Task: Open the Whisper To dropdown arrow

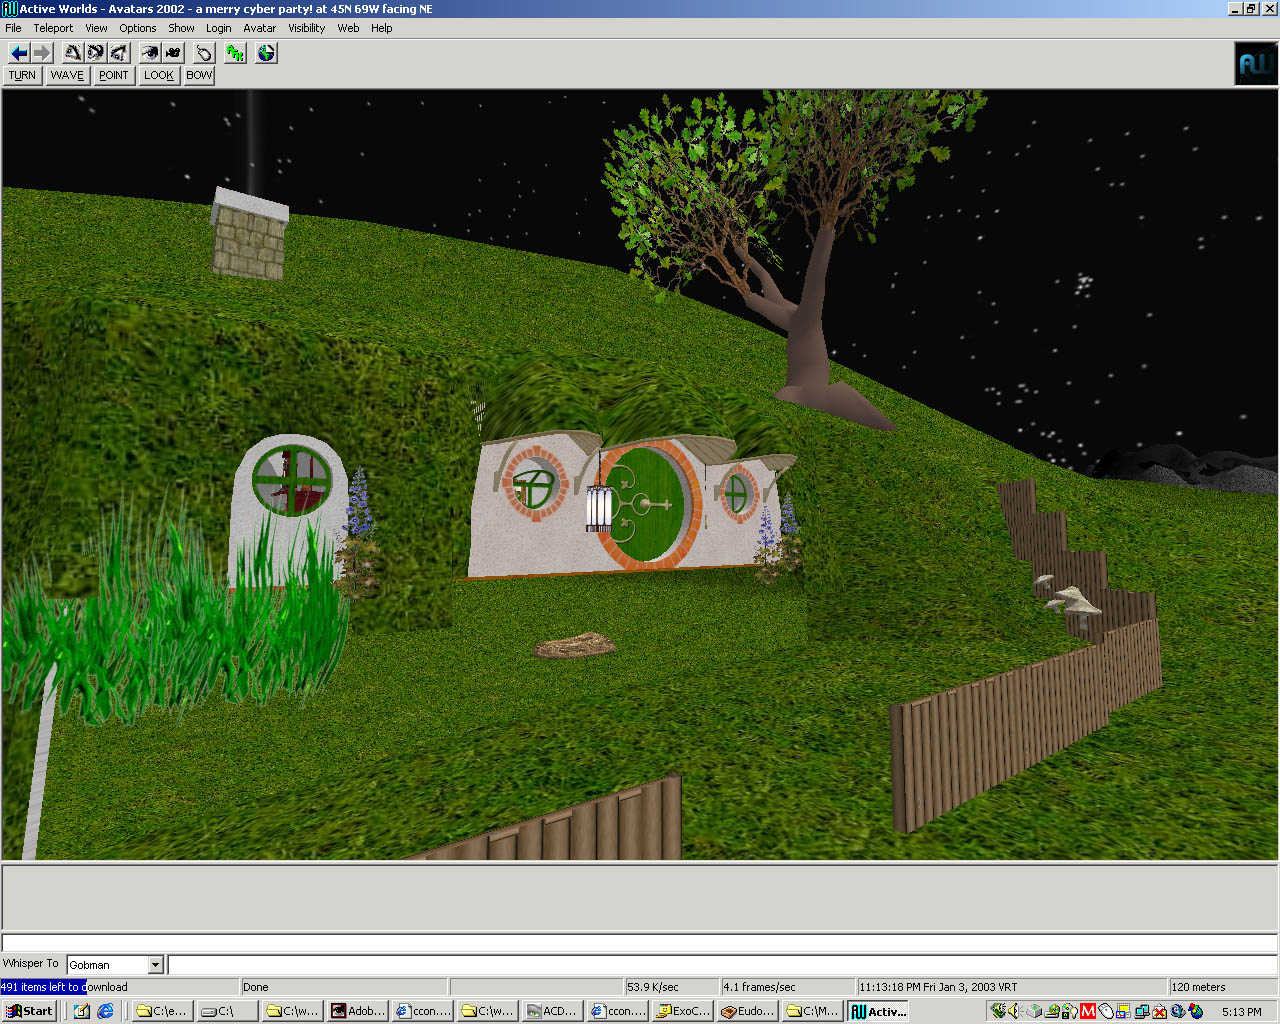Action: click(155, 965)
